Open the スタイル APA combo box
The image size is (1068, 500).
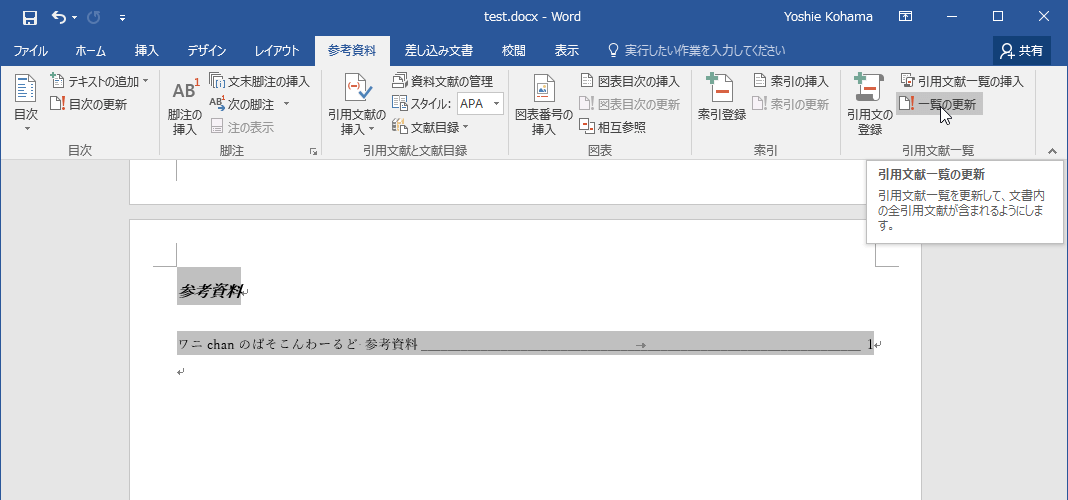point(481,104)
